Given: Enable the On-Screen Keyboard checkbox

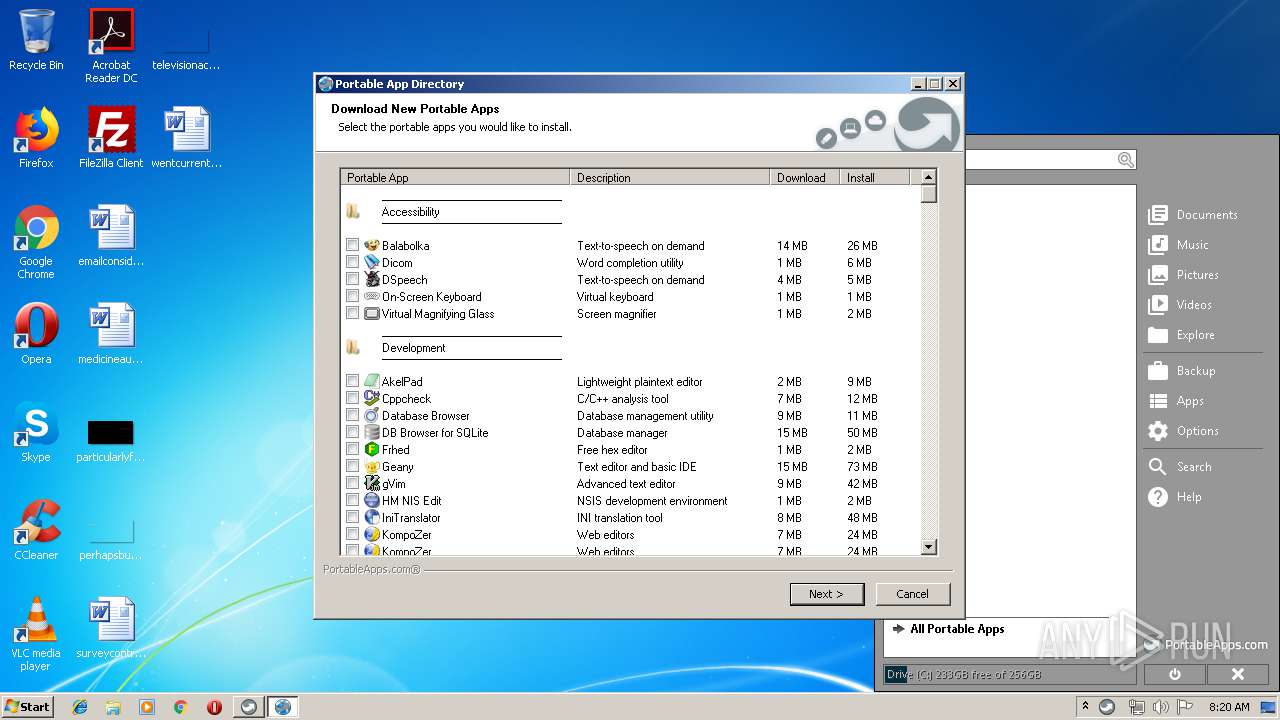Looking at the screenshot, I should pyautogui.click(x=352, y=296).
